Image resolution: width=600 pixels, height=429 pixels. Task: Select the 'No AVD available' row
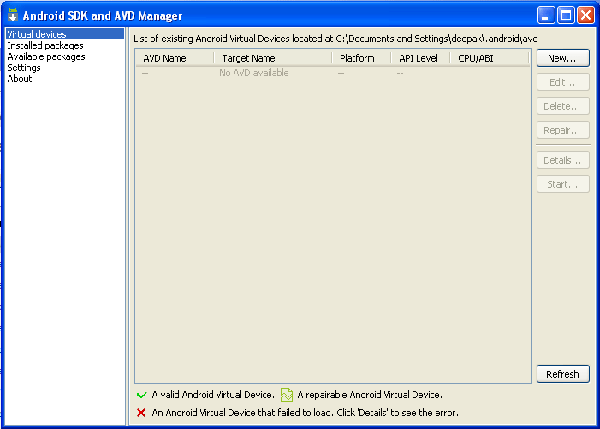[x=333, y=73]
